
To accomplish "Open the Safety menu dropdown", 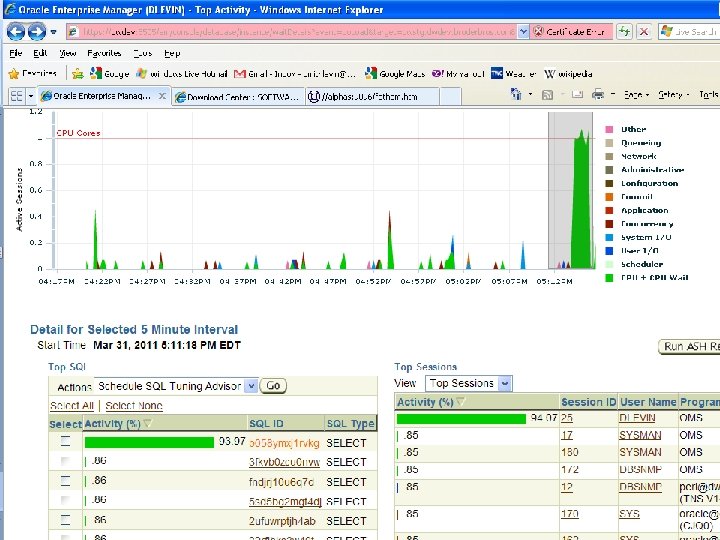I will 673,95.
